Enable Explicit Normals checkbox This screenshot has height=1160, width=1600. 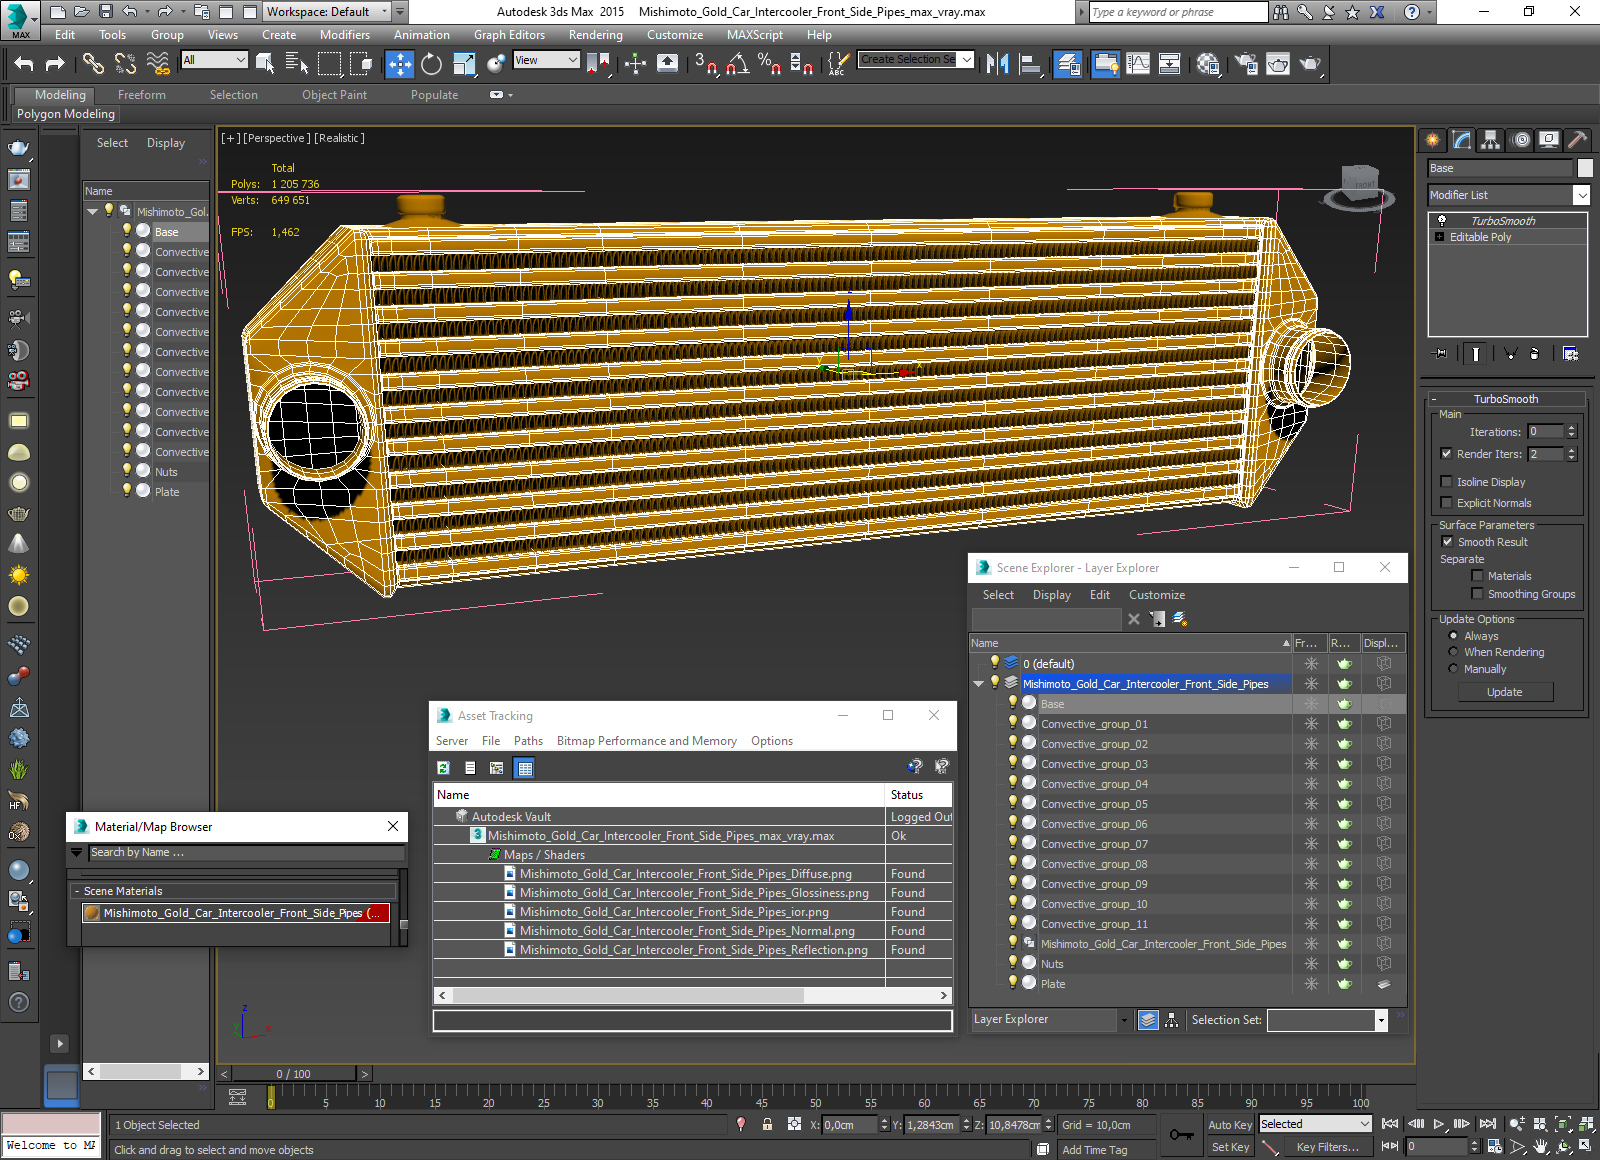point(1446,503)
